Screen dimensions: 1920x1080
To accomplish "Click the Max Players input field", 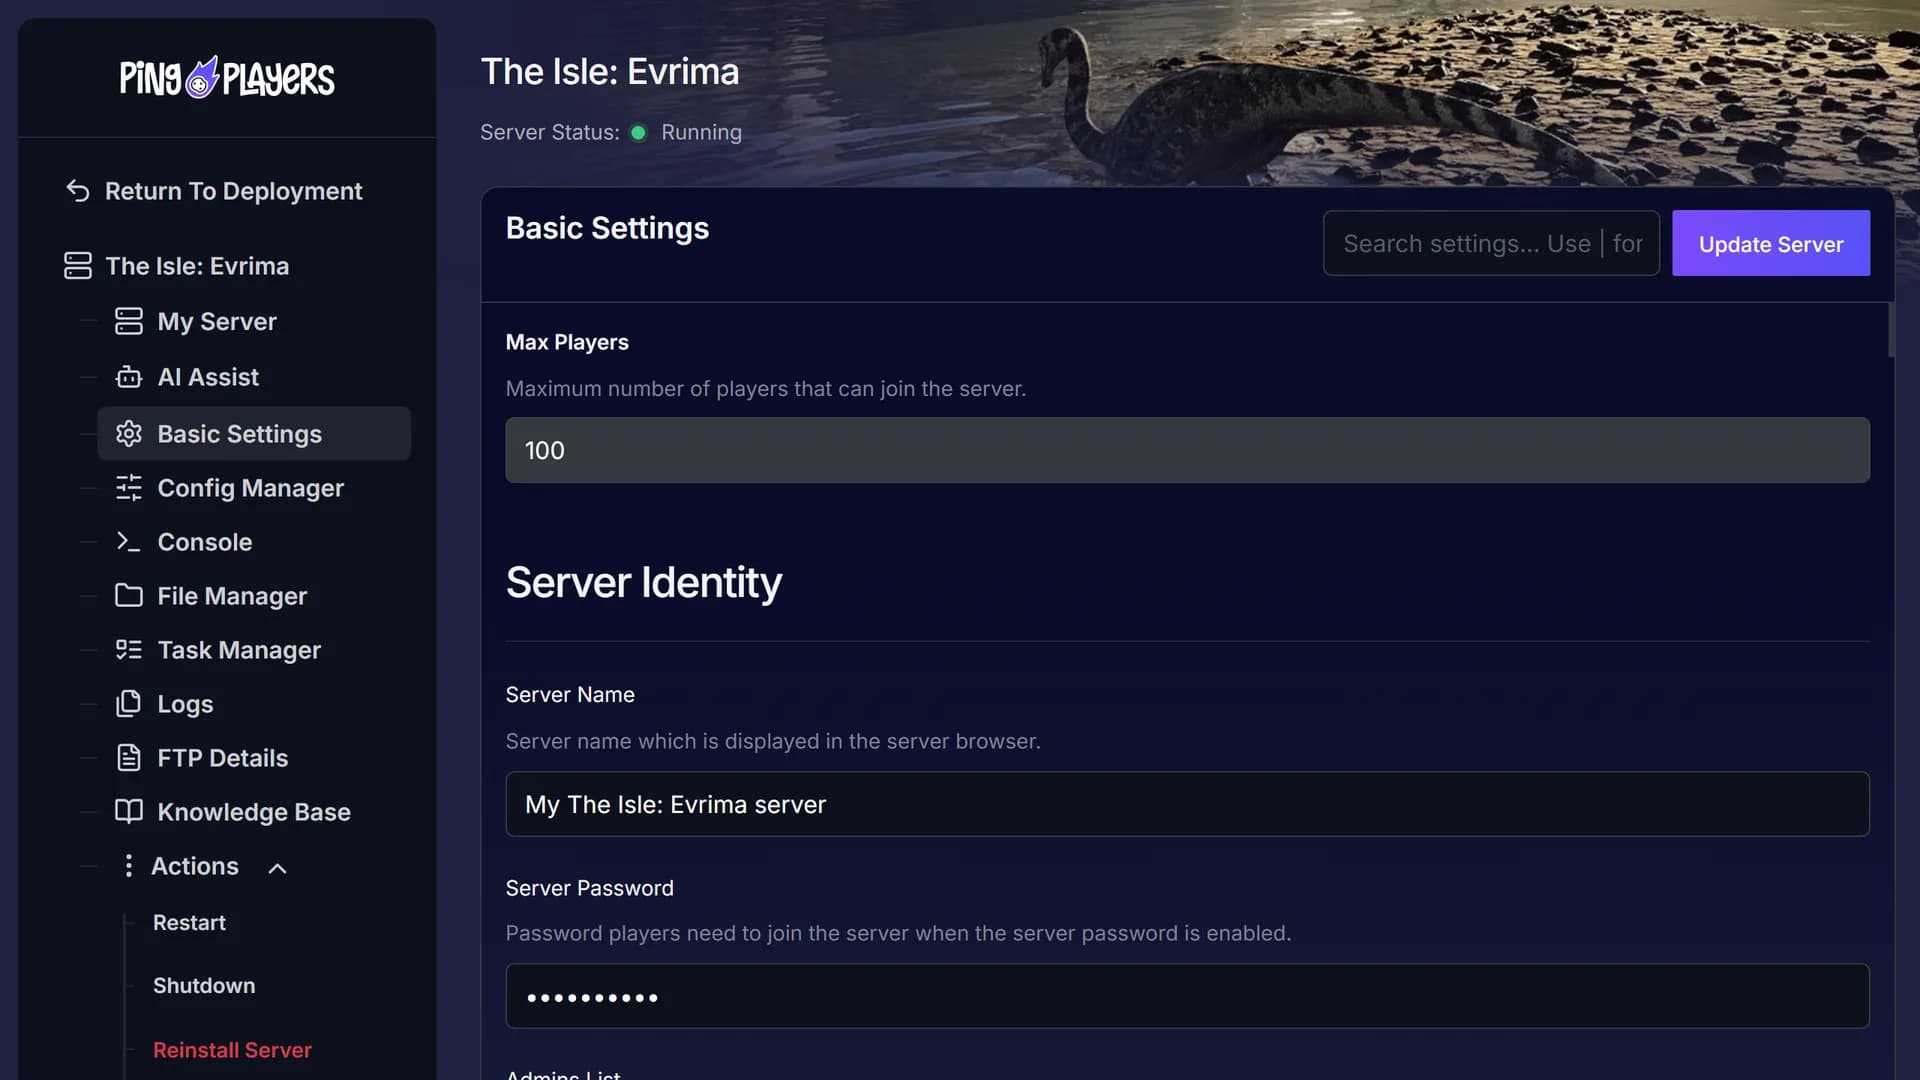I will pos(1187,450).
